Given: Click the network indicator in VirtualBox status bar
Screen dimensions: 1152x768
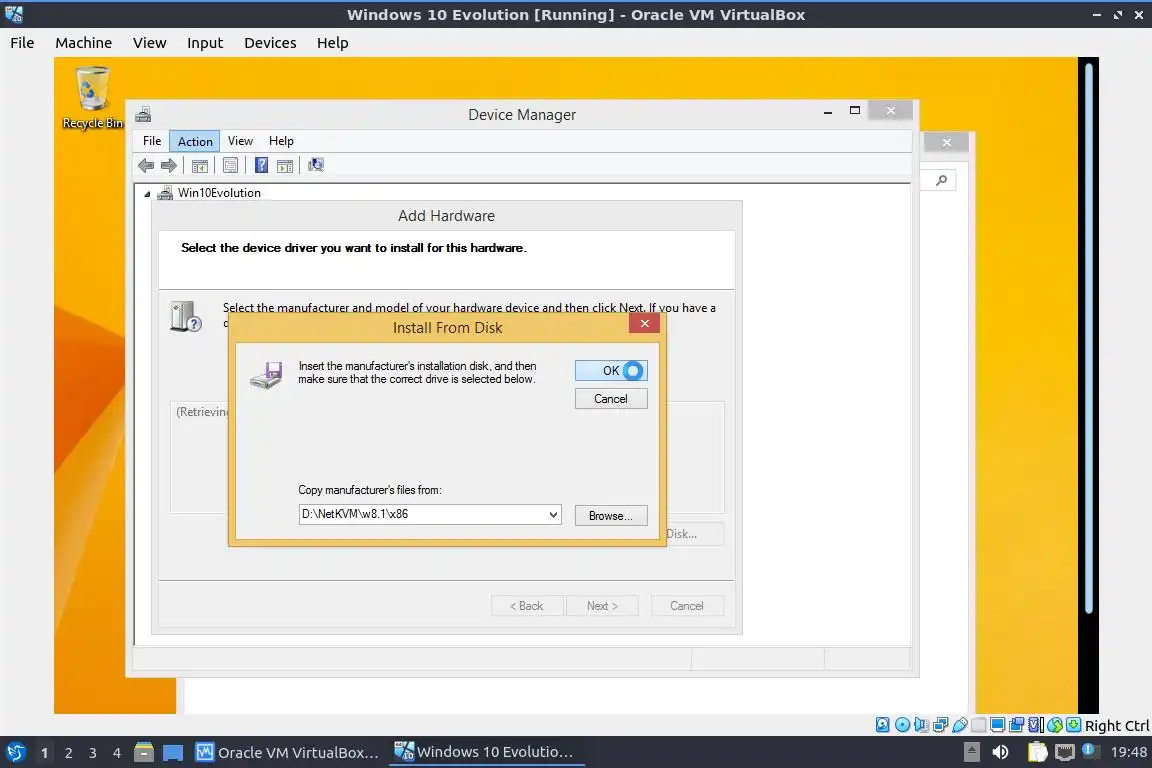Looking at the screenshot, I should pyautogui.click(x=940, y=725).
